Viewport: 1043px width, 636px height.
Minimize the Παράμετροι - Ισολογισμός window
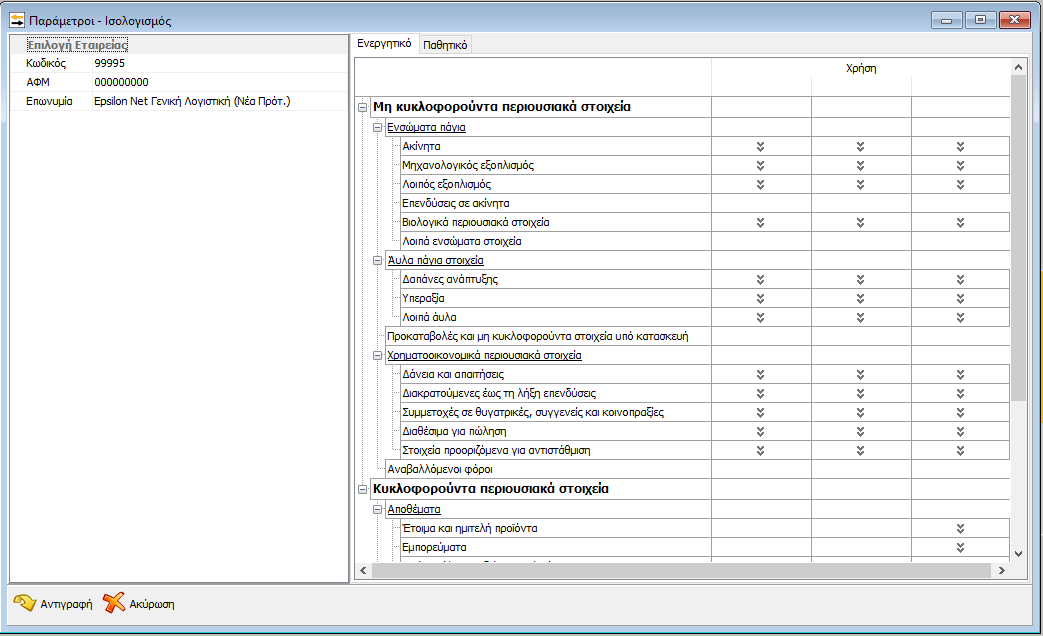coord(947,20)
